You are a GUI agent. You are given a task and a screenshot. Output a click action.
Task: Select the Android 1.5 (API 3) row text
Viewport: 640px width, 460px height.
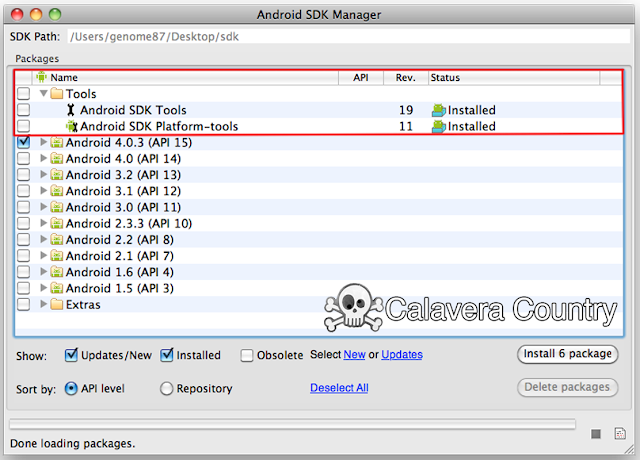point(120,288)
